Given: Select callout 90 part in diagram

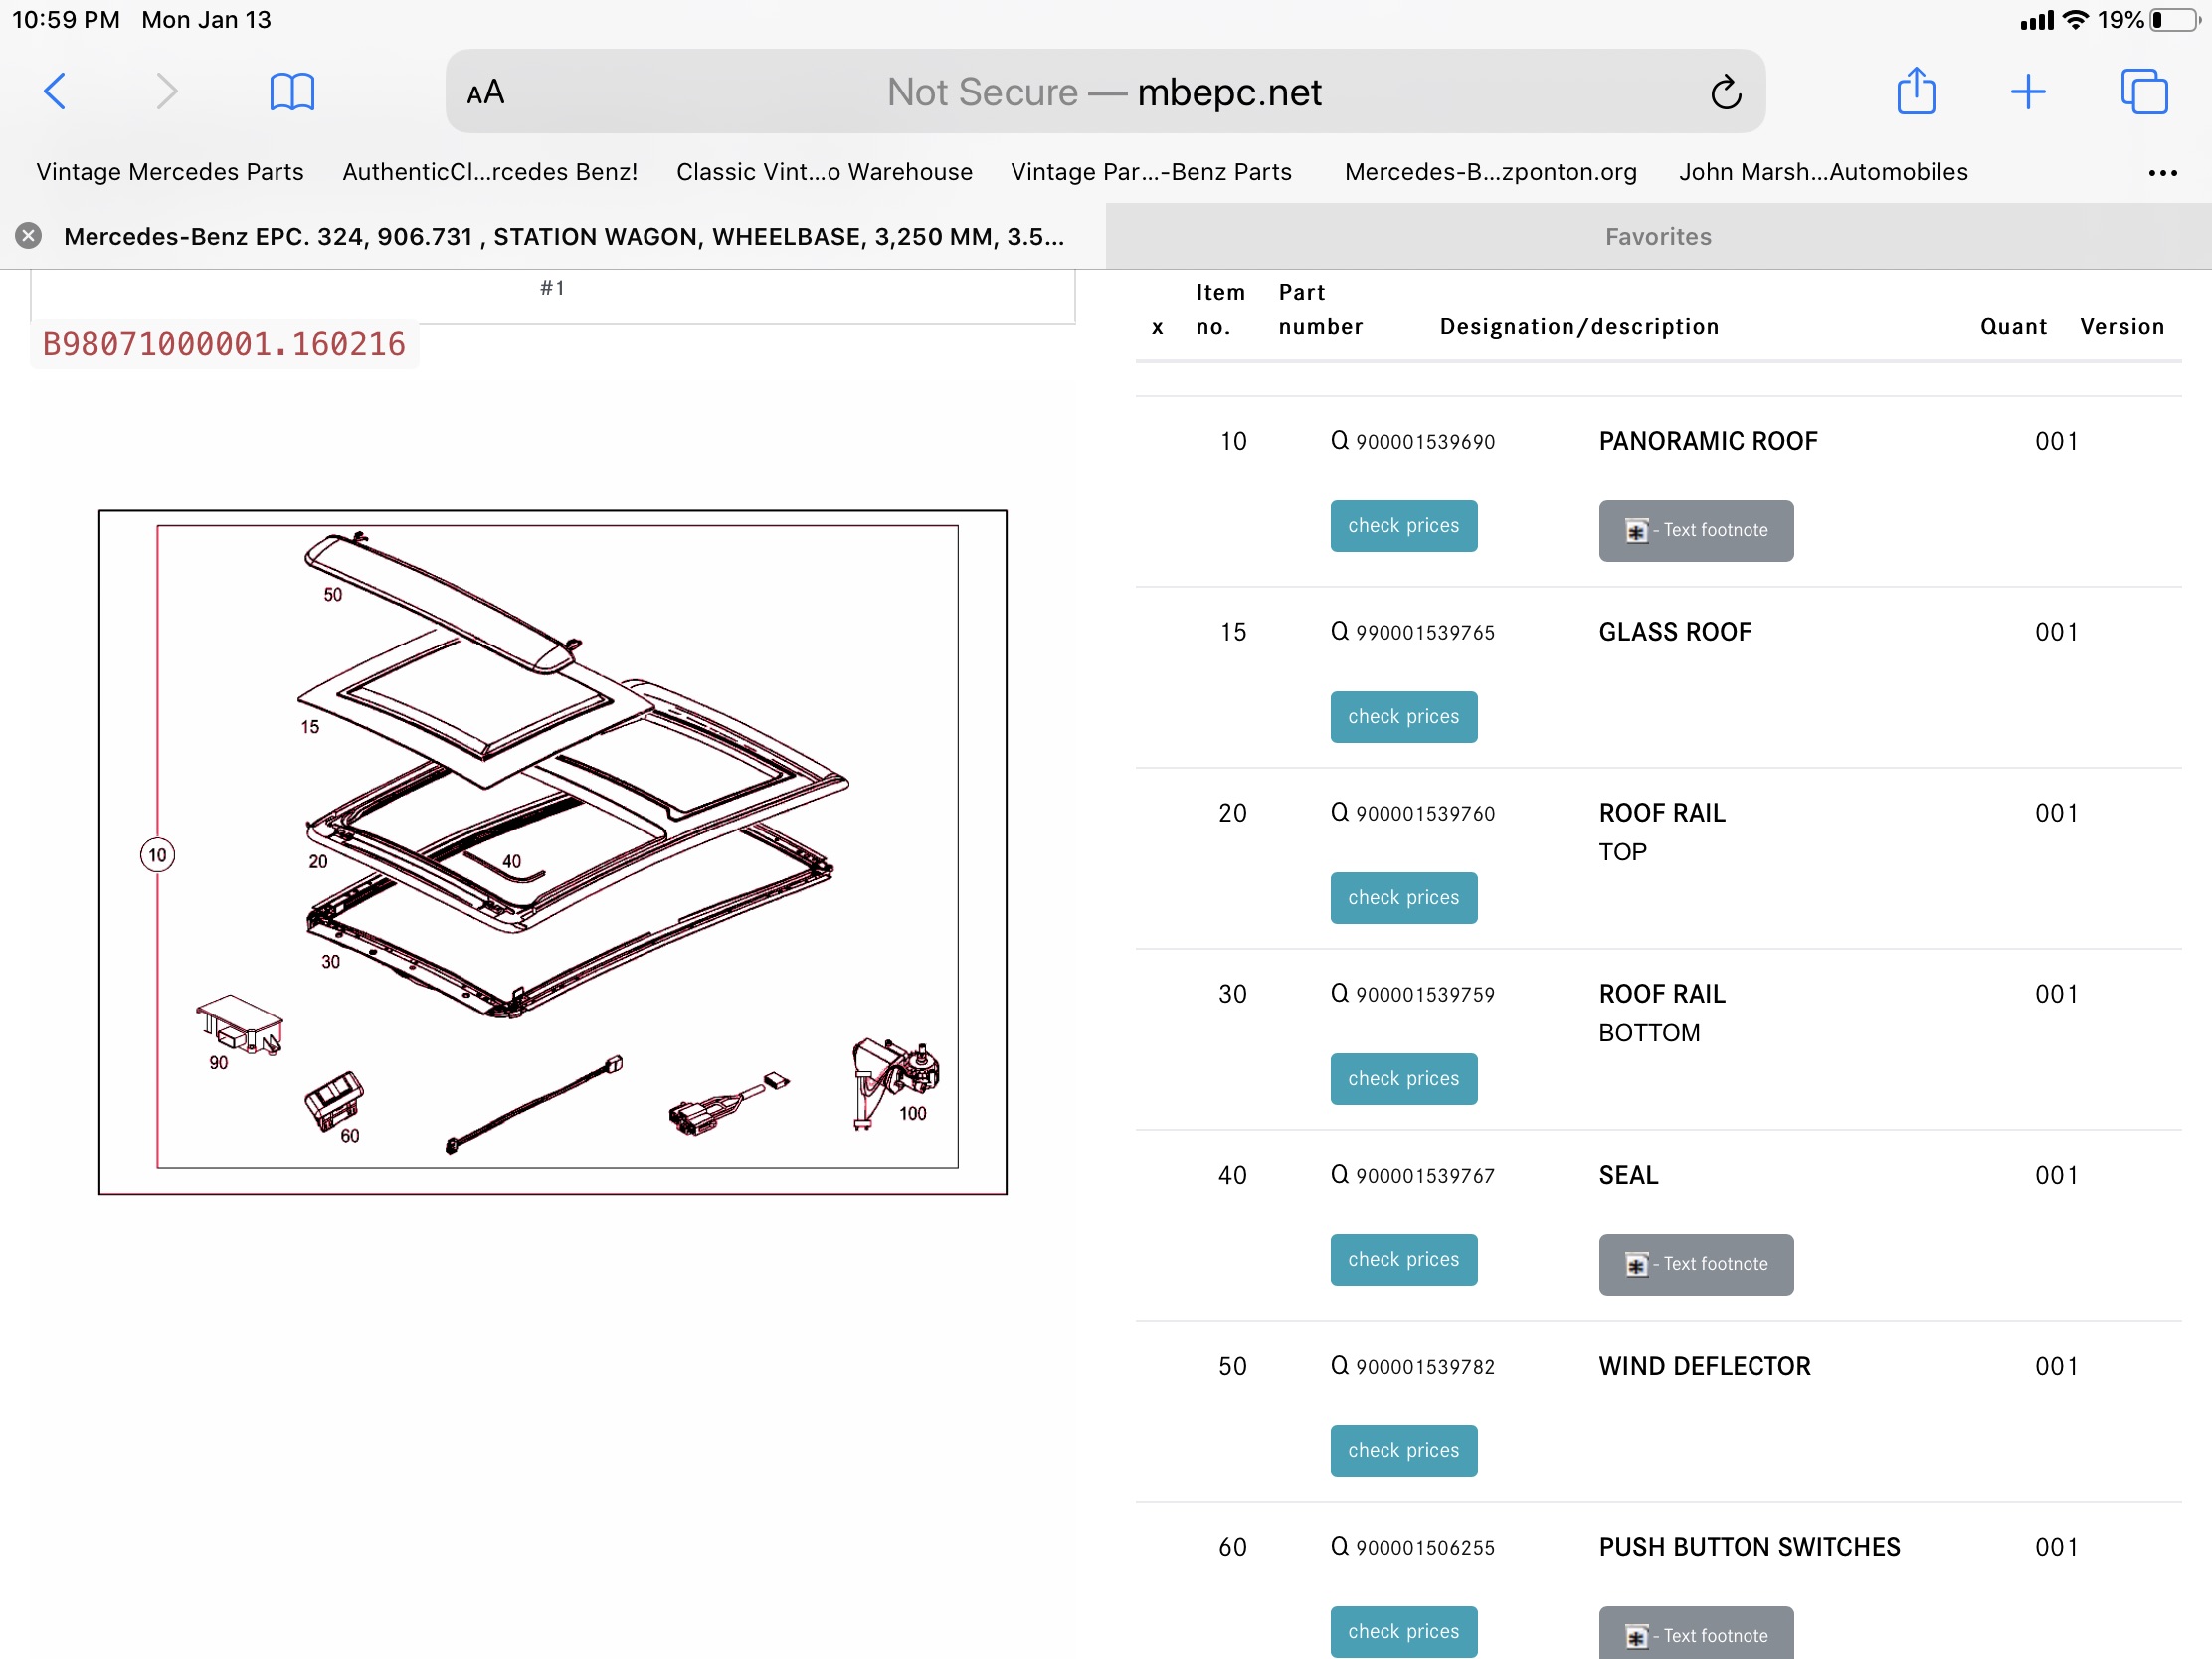Looking at the screenshot, I should (x=219, y=1063).
